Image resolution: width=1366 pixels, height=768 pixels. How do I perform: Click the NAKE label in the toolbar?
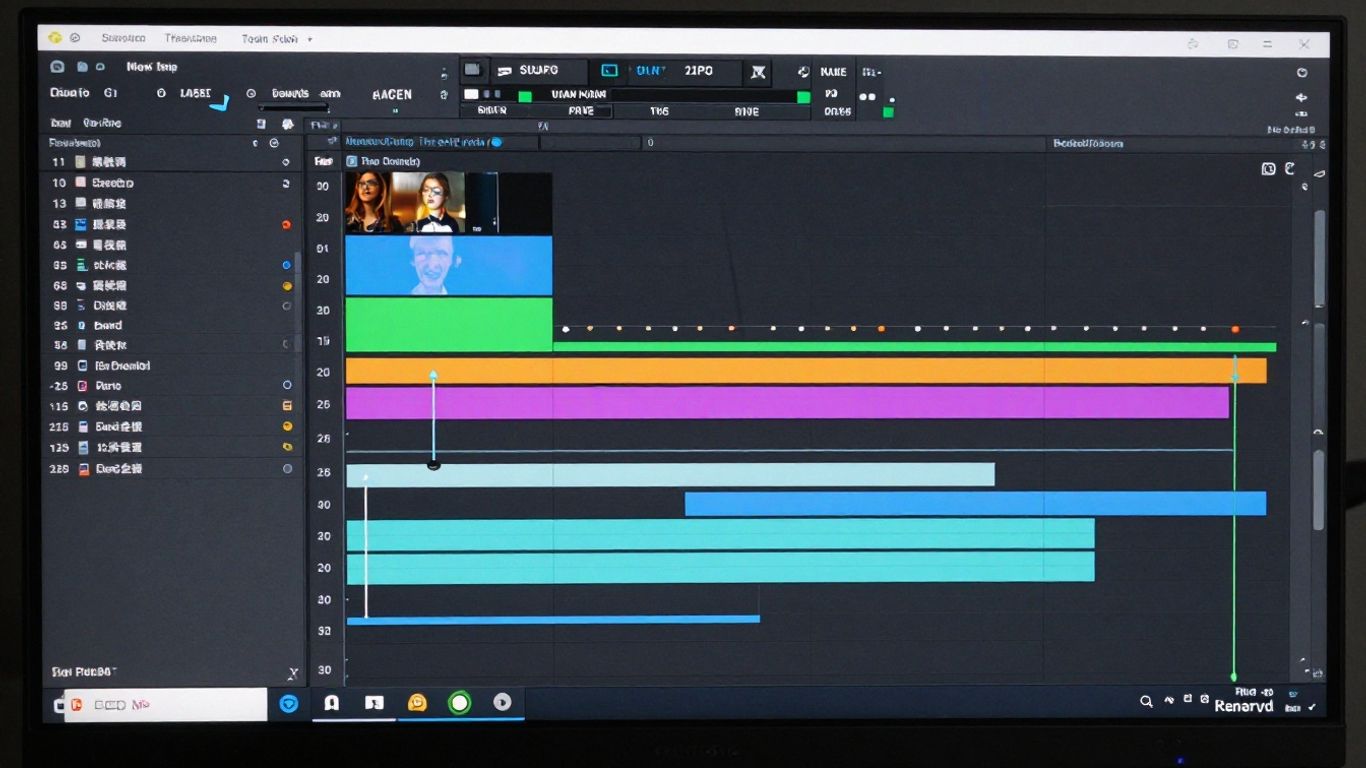point(833,72)
